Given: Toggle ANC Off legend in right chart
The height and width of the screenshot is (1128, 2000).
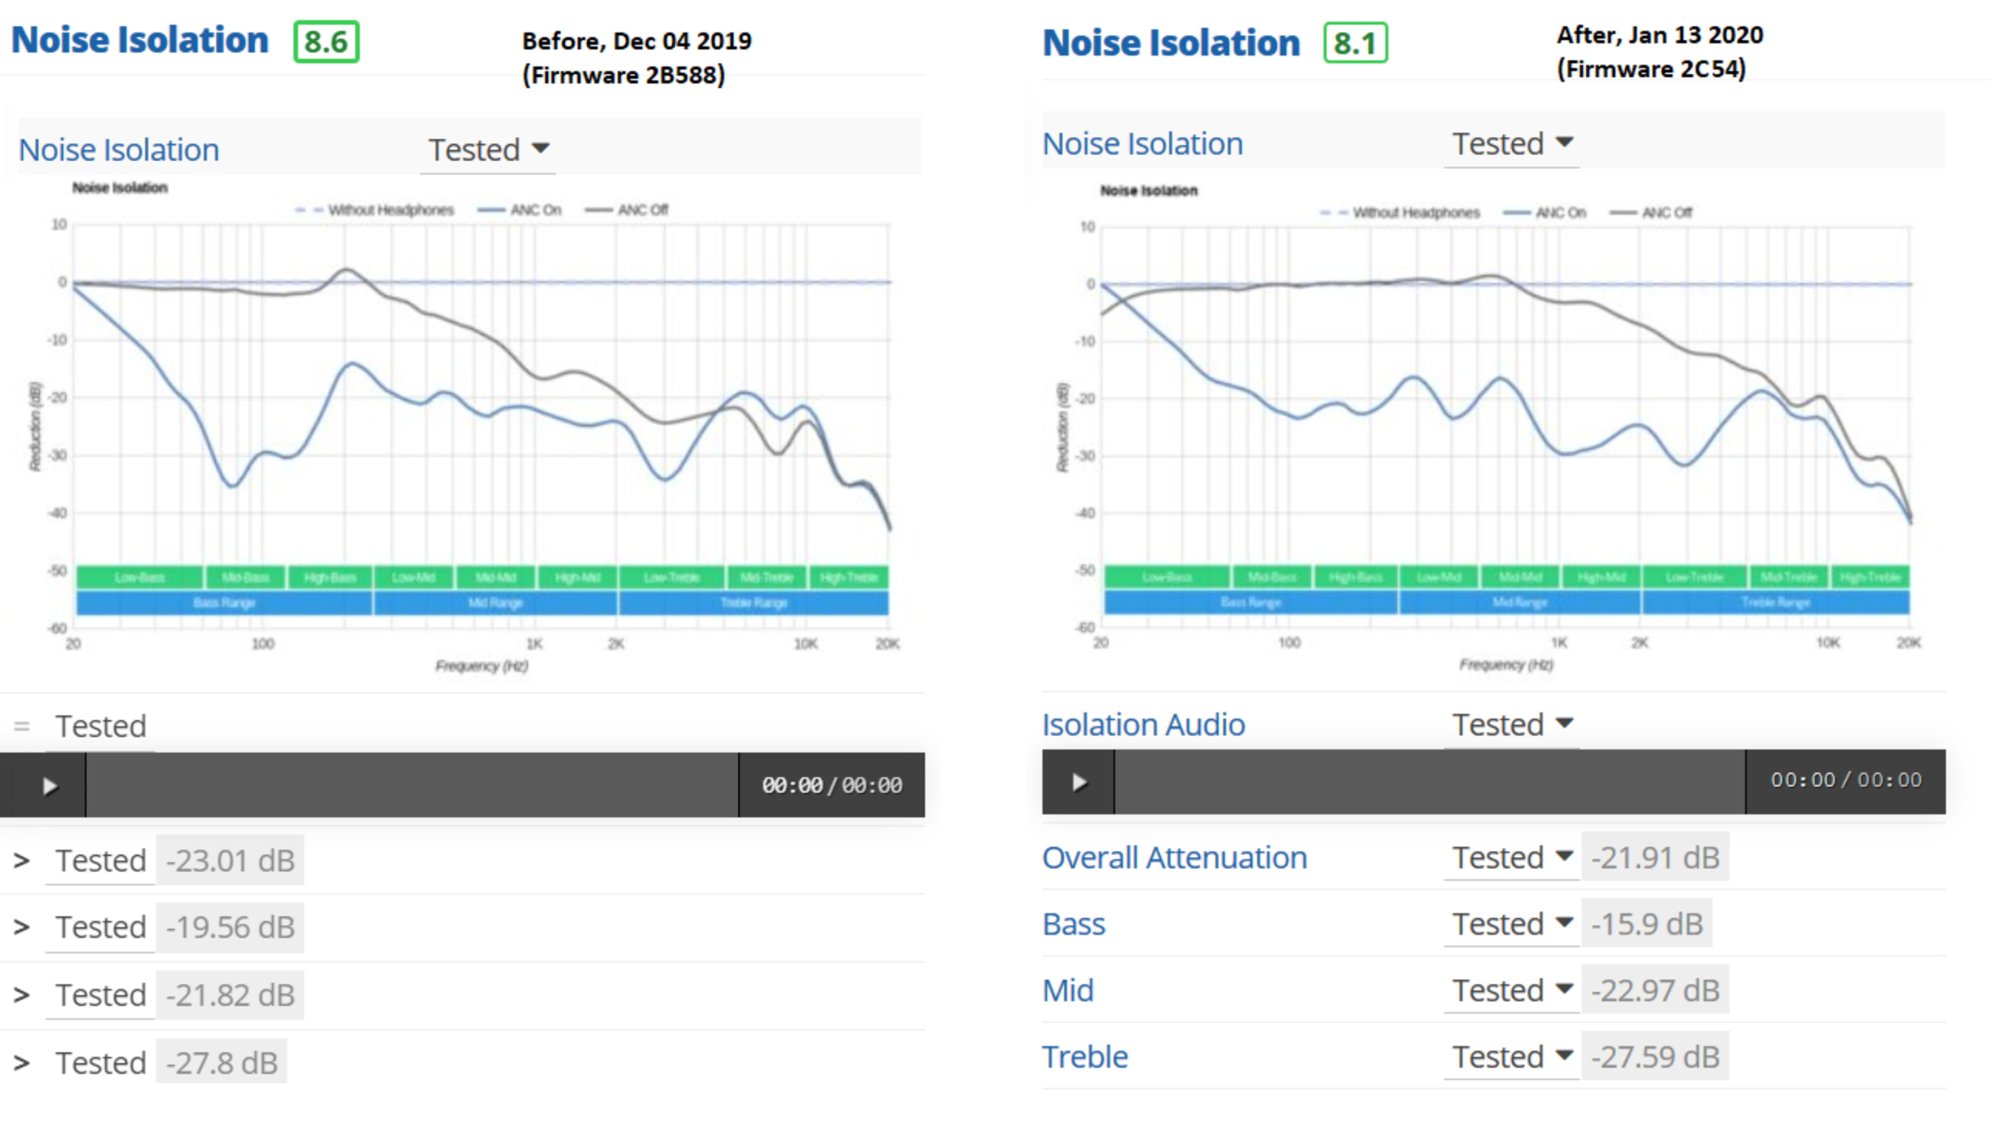Looking at the screenshot, I should [1665, 213].
